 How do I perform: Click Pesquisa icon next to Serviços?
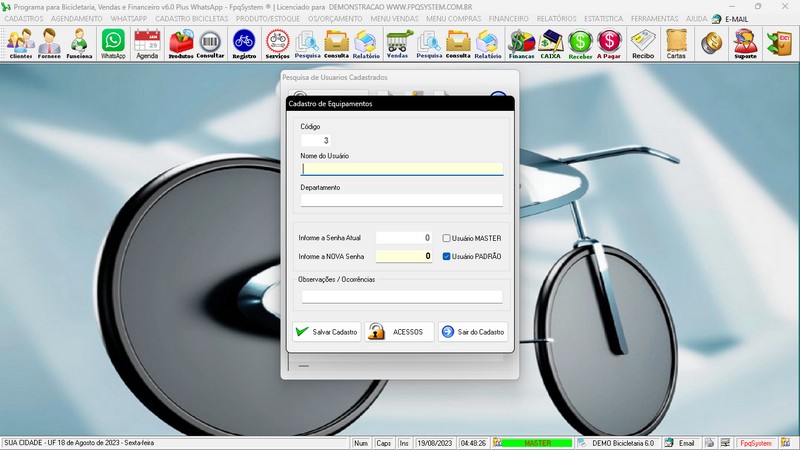pyautogui.click(x=308, y=44)
